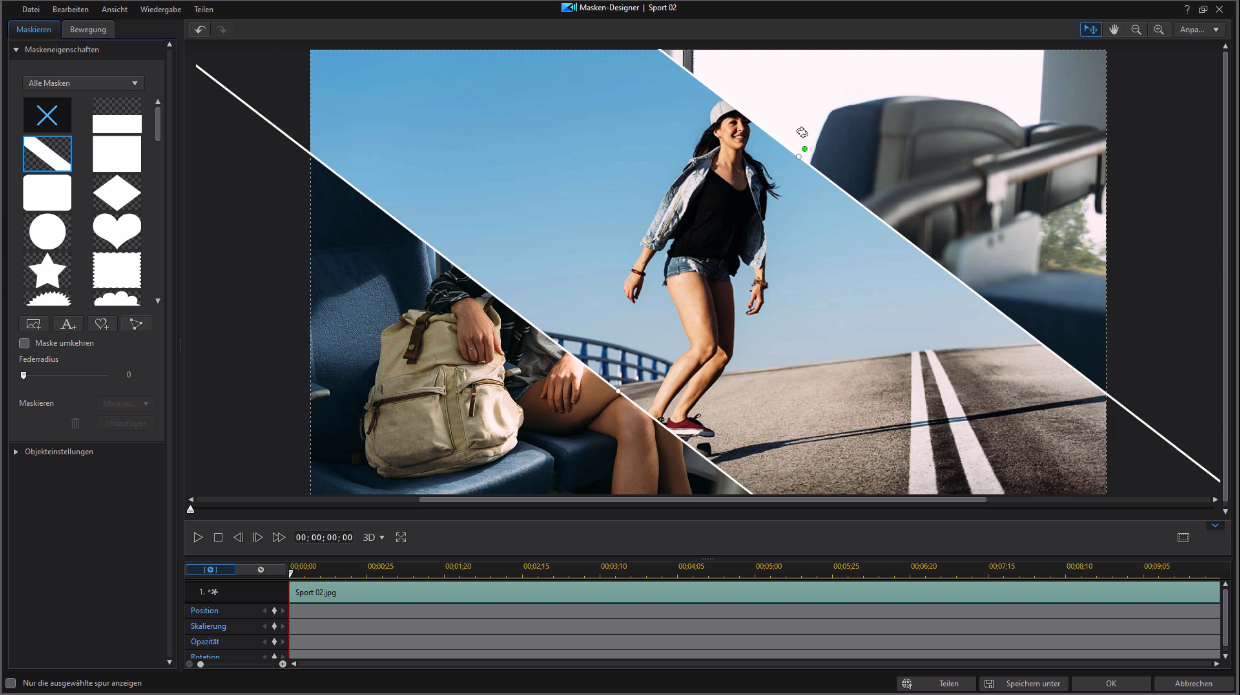Create a text mask with A+ icon

(x=67, y=323)
